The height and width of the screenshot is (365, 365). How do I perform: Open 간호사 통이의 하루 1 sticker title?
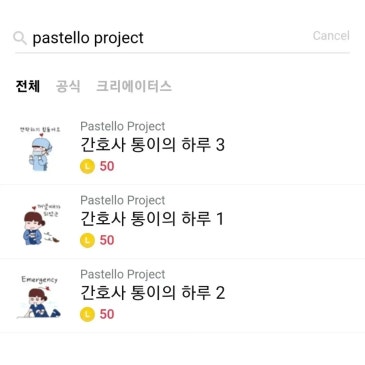[x=152, y=219]
